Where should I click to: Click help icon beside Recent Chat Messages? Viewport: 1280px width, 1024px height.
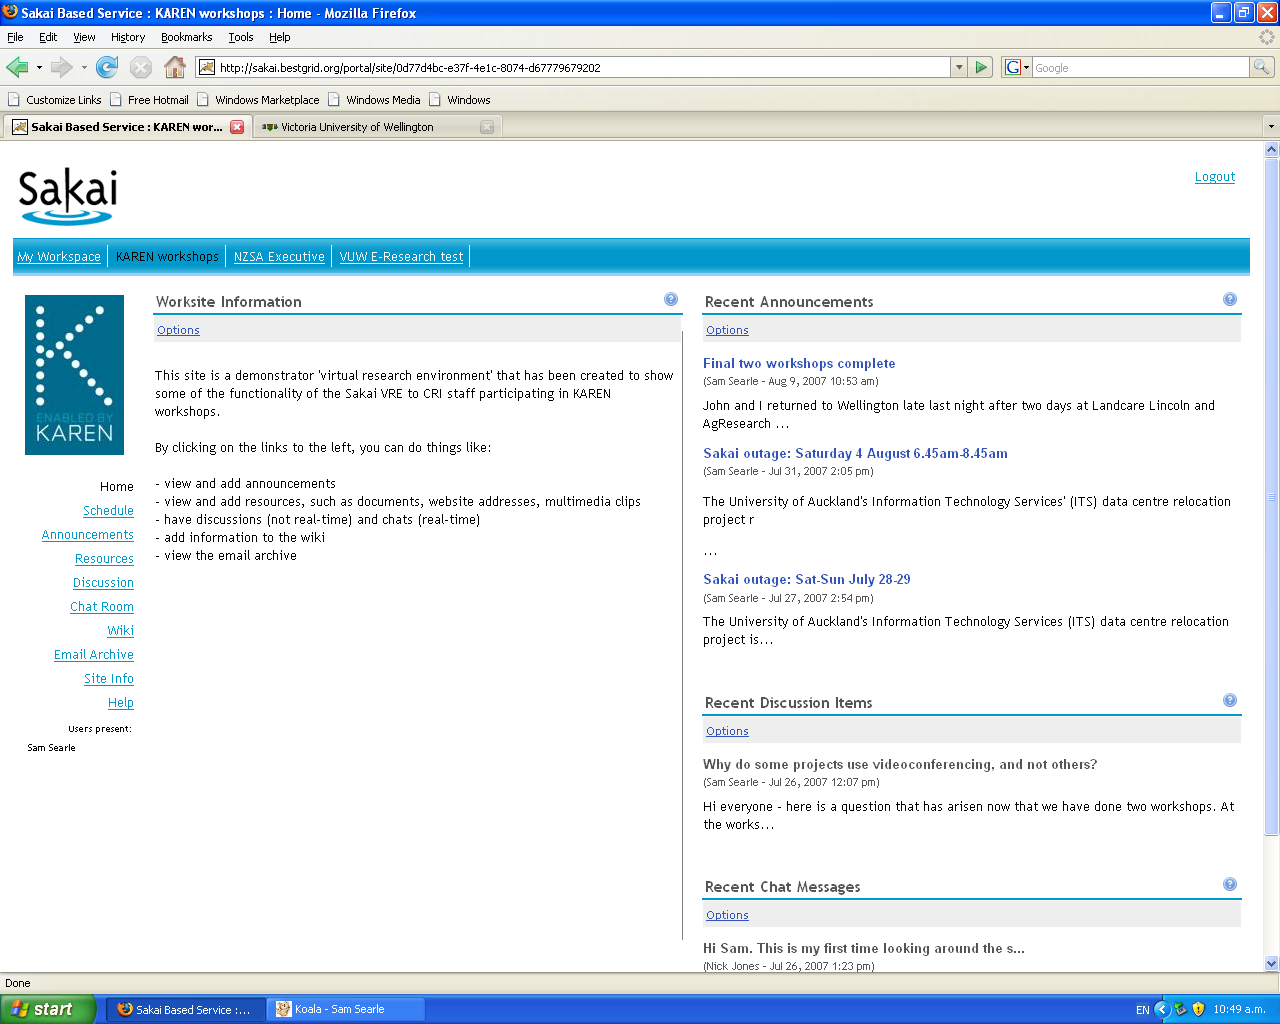(x=1230, y=884)
